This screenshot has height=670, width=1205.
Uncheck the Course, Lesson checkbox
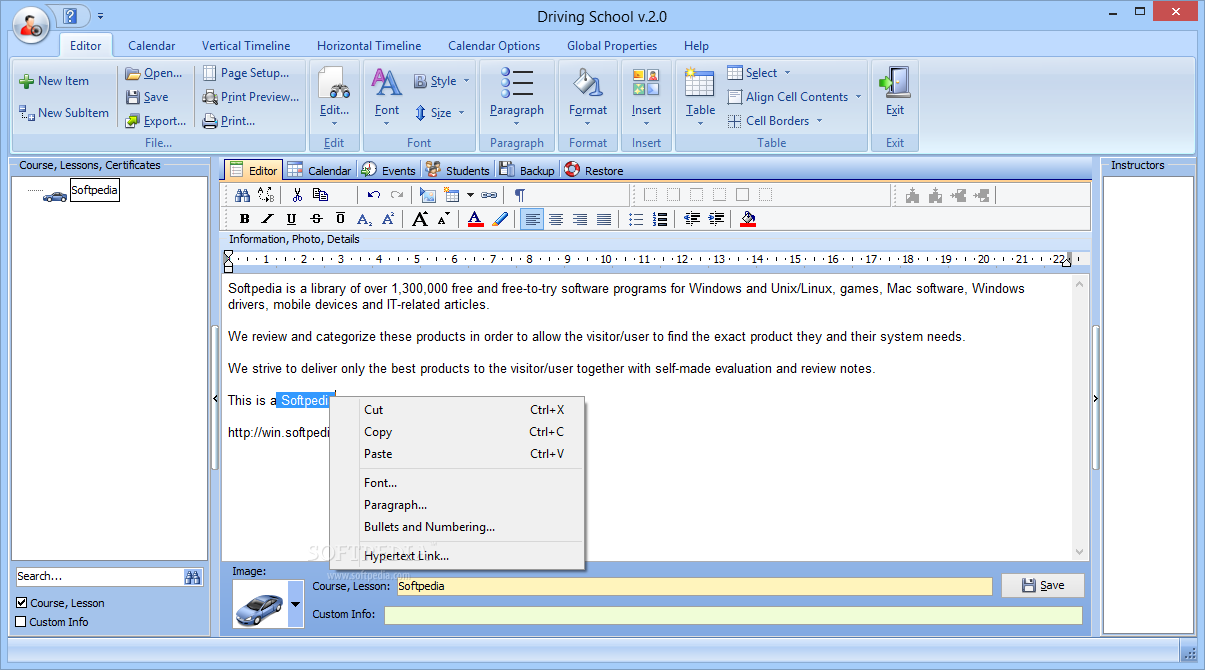pos(22,603)
